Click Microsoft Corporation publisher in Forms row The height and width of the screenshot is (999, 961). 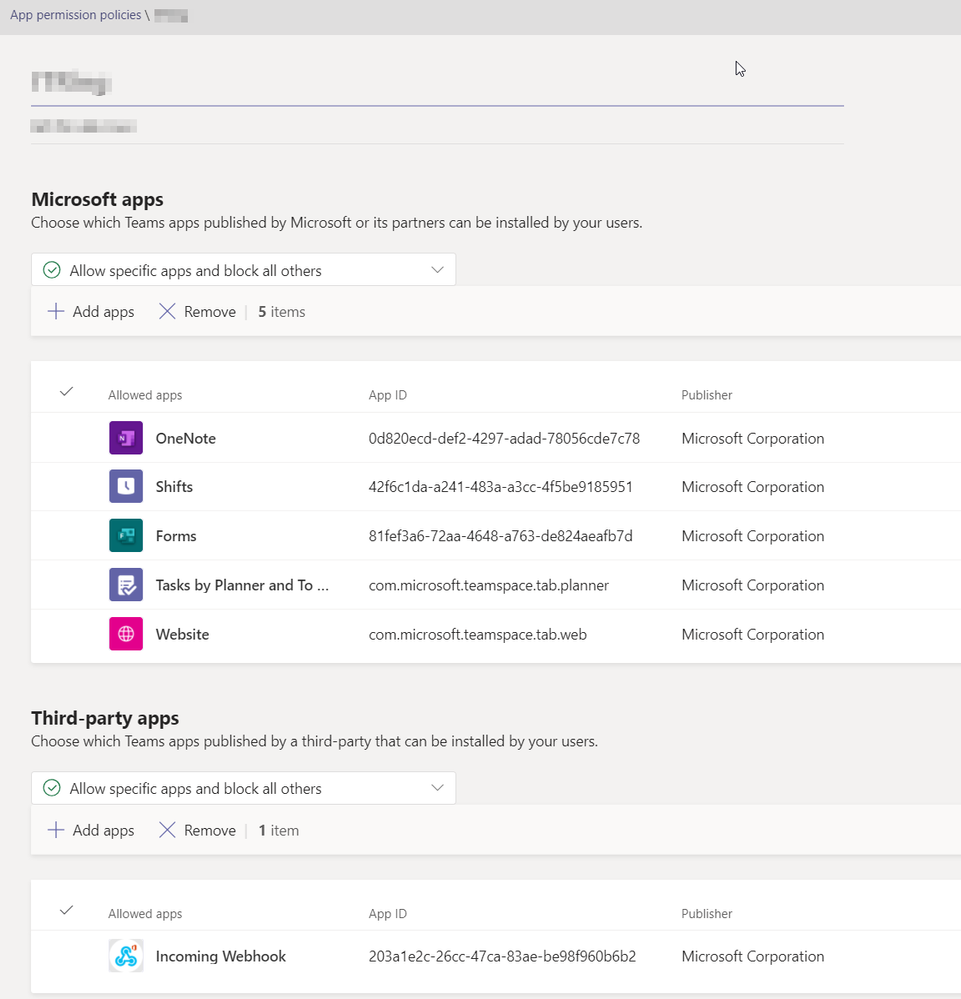[x=753, y=536]
